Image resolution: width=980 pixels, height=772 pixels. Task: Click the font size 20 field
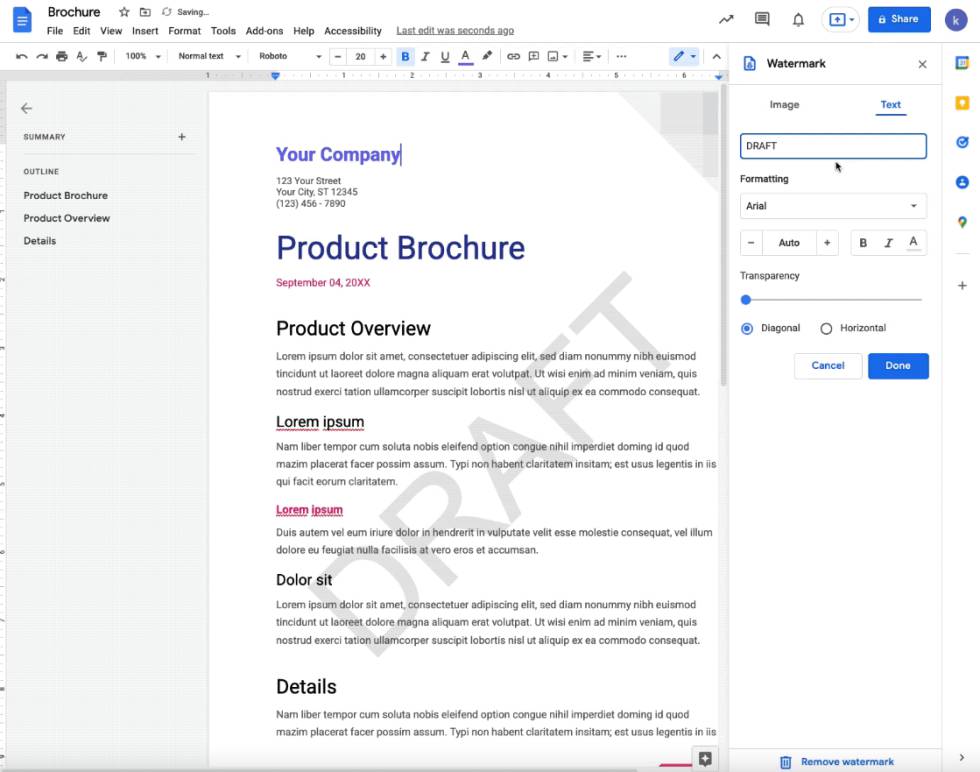361,56
